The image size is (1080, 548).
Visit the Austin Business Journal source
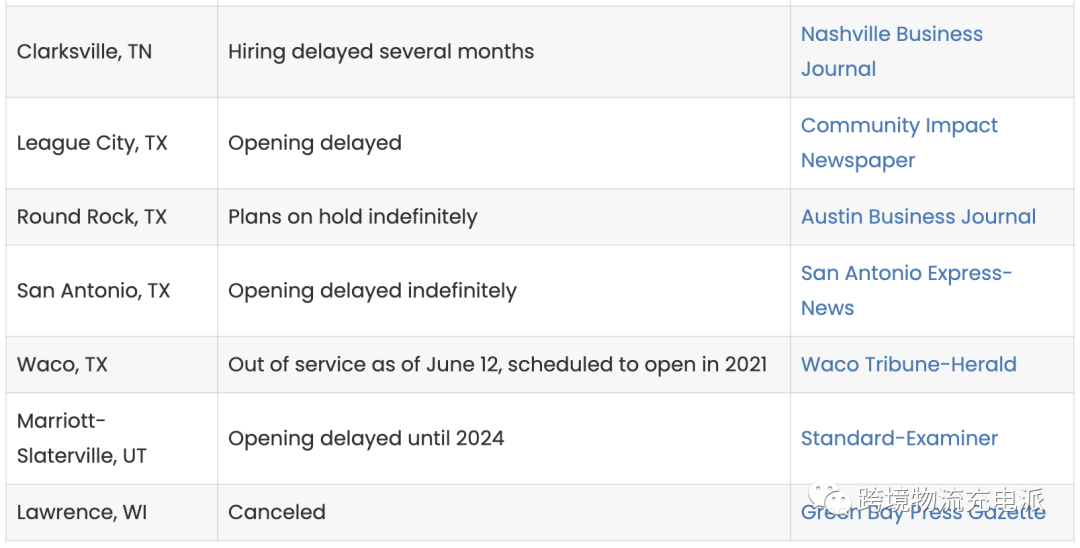coord(918,217)
